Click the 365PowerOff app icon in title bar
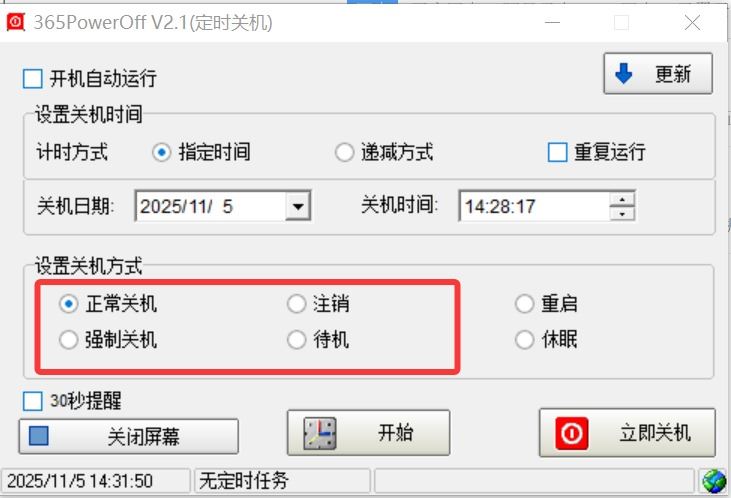Screen dimensions: 731x498 pyautogui.click(x=15, y=22)
